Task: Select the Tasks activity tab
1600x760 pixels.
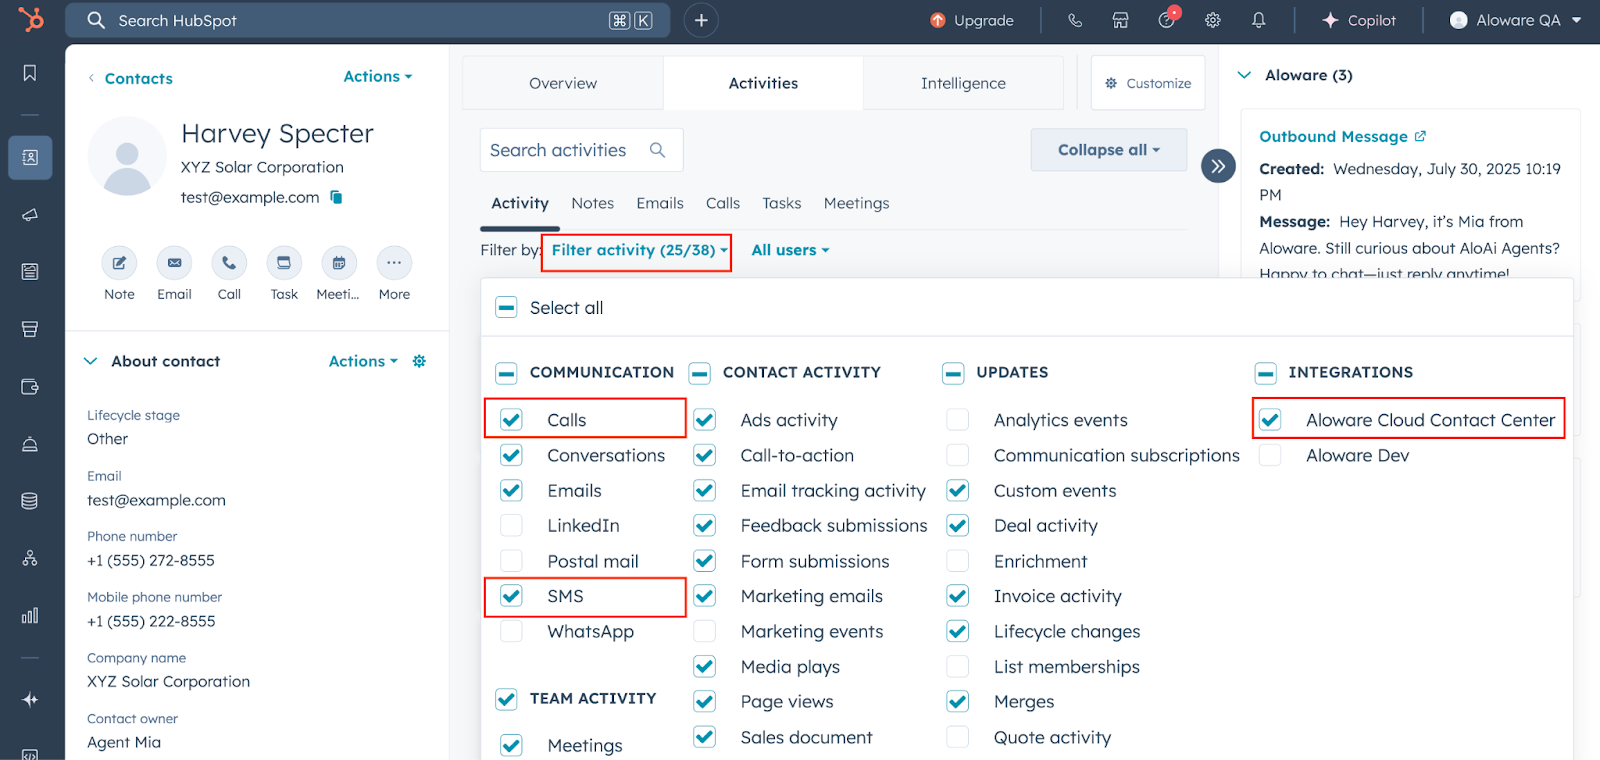Action: [782, 203]
